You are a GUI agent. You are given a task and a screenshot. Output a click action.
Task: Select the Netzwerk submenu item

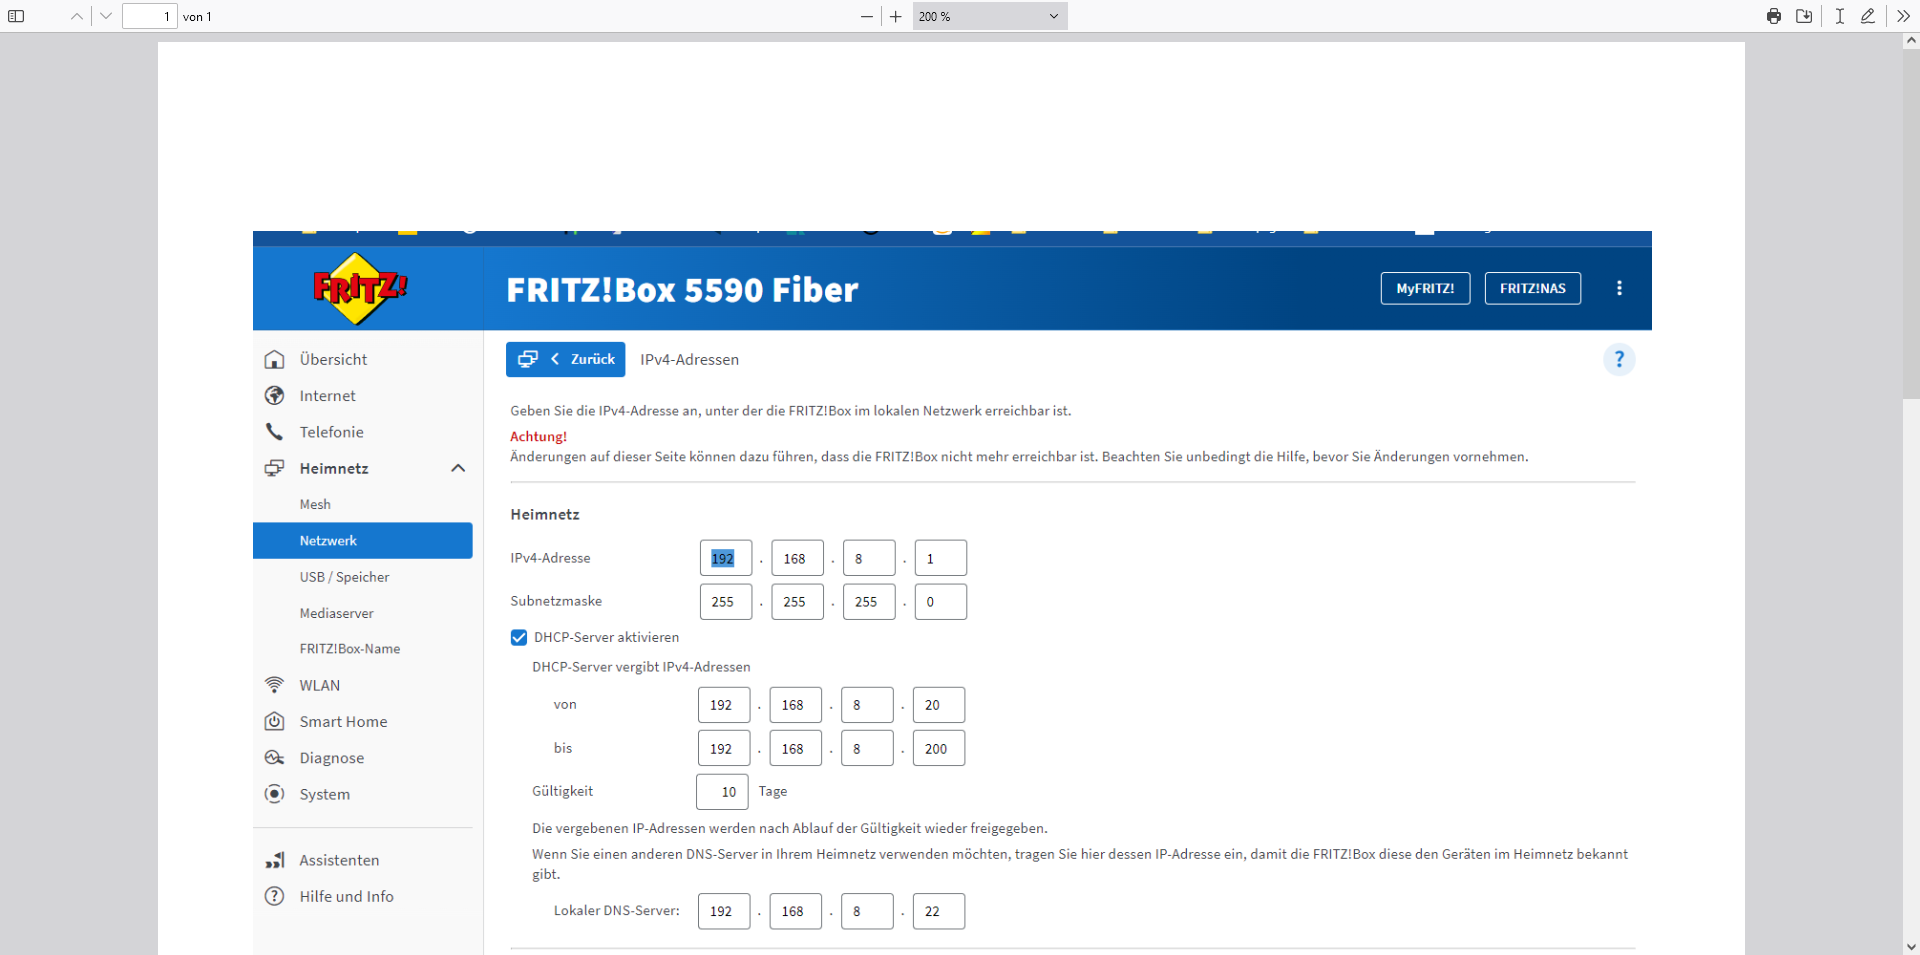(x=362, y=540)
